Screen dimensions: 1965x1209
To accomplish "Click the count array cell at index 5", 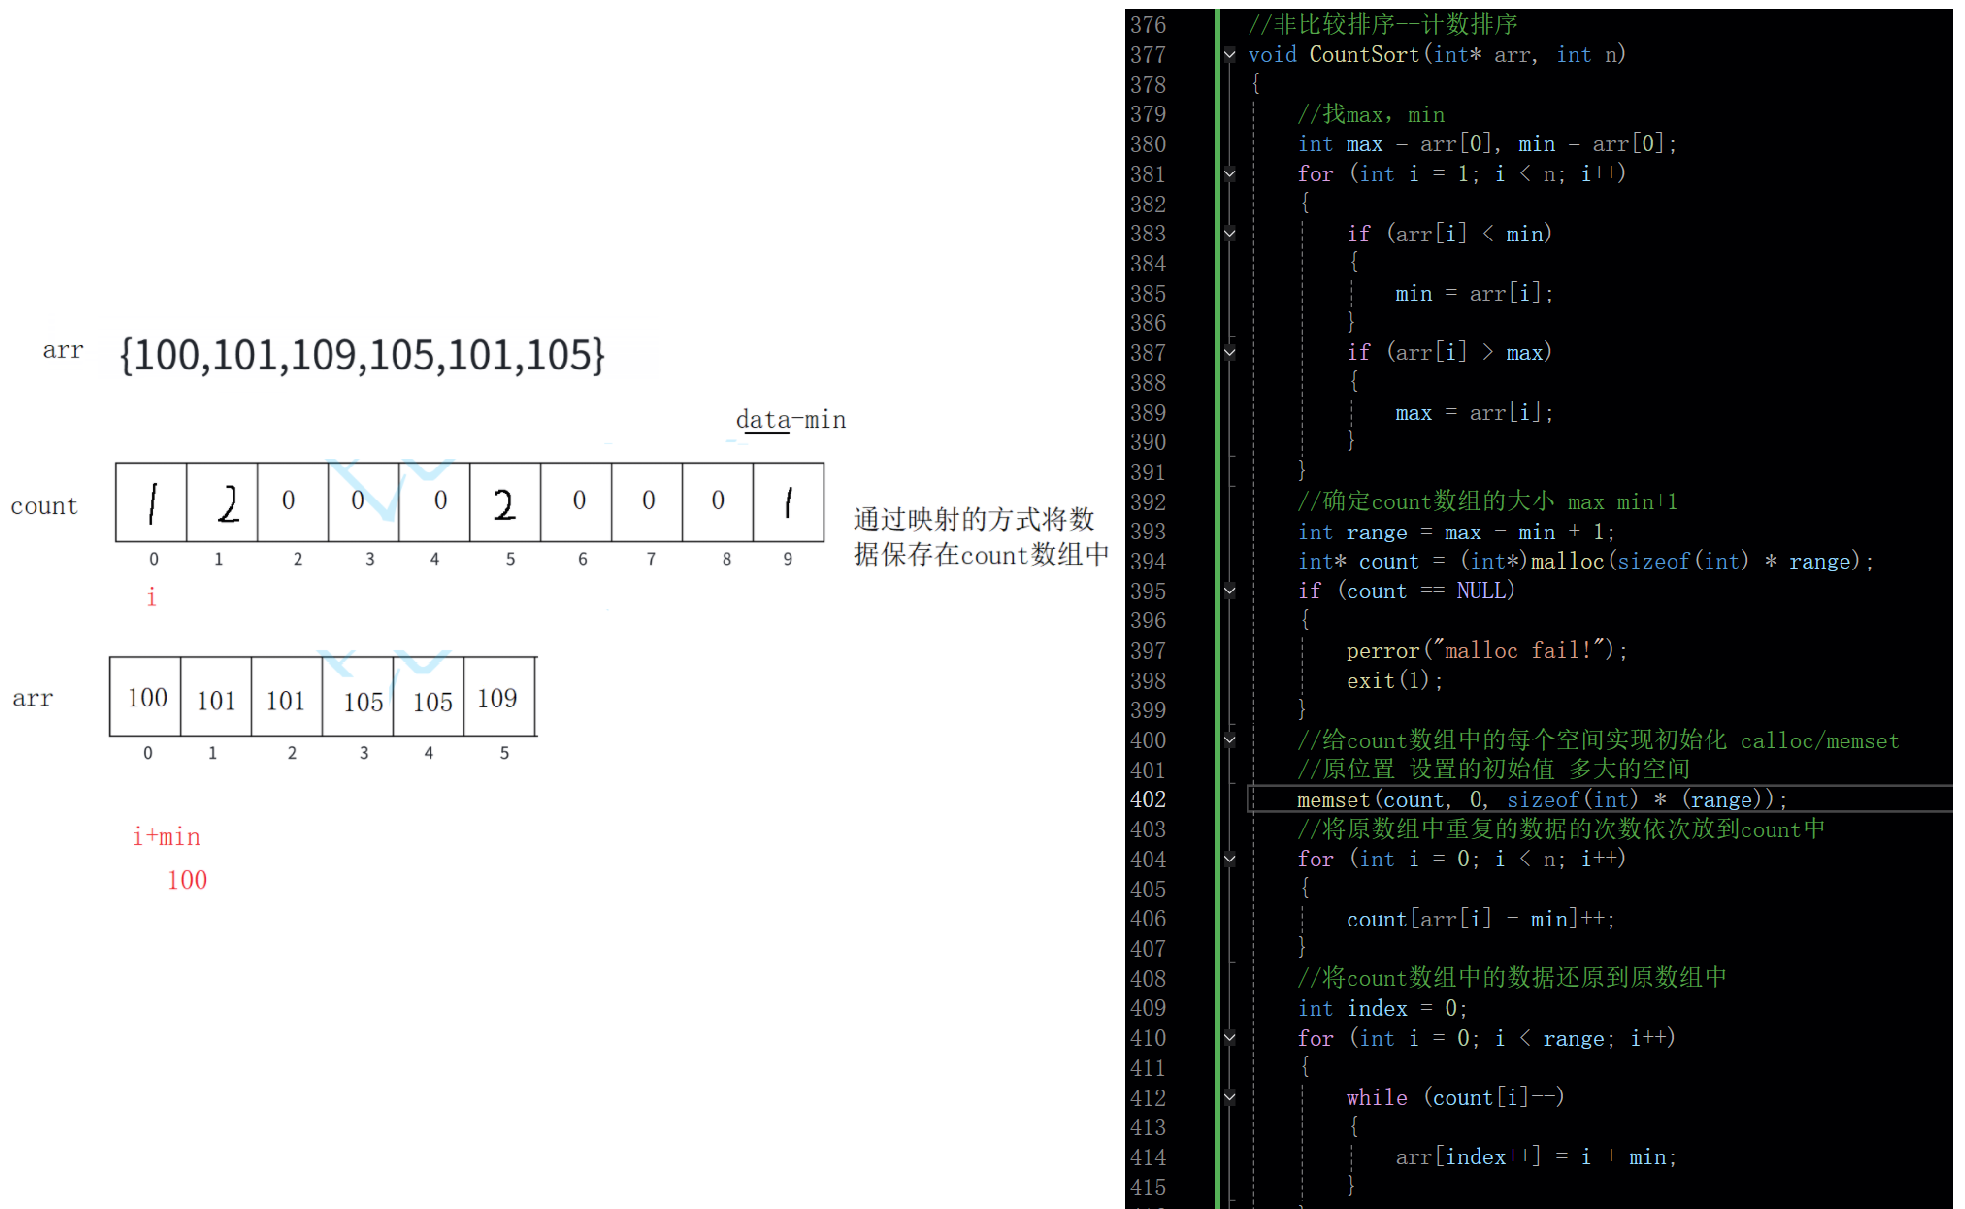I will [505, 502].
